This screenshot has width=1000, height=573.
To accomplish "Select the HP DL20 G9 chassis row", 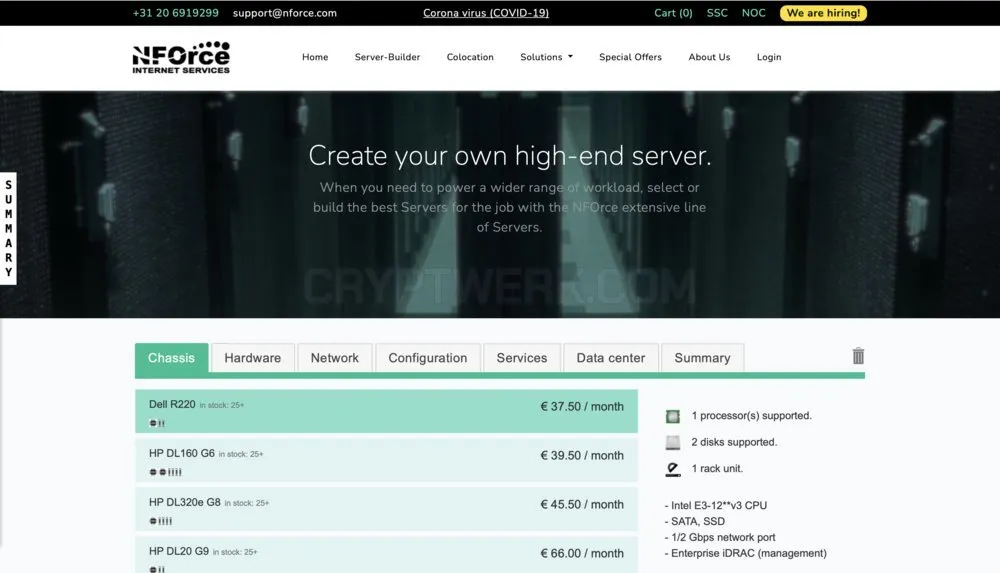I will 386,554.
